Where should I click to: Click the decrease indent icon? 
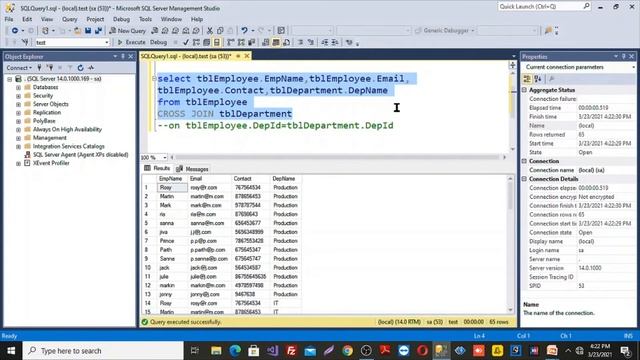tap(324, 42)
